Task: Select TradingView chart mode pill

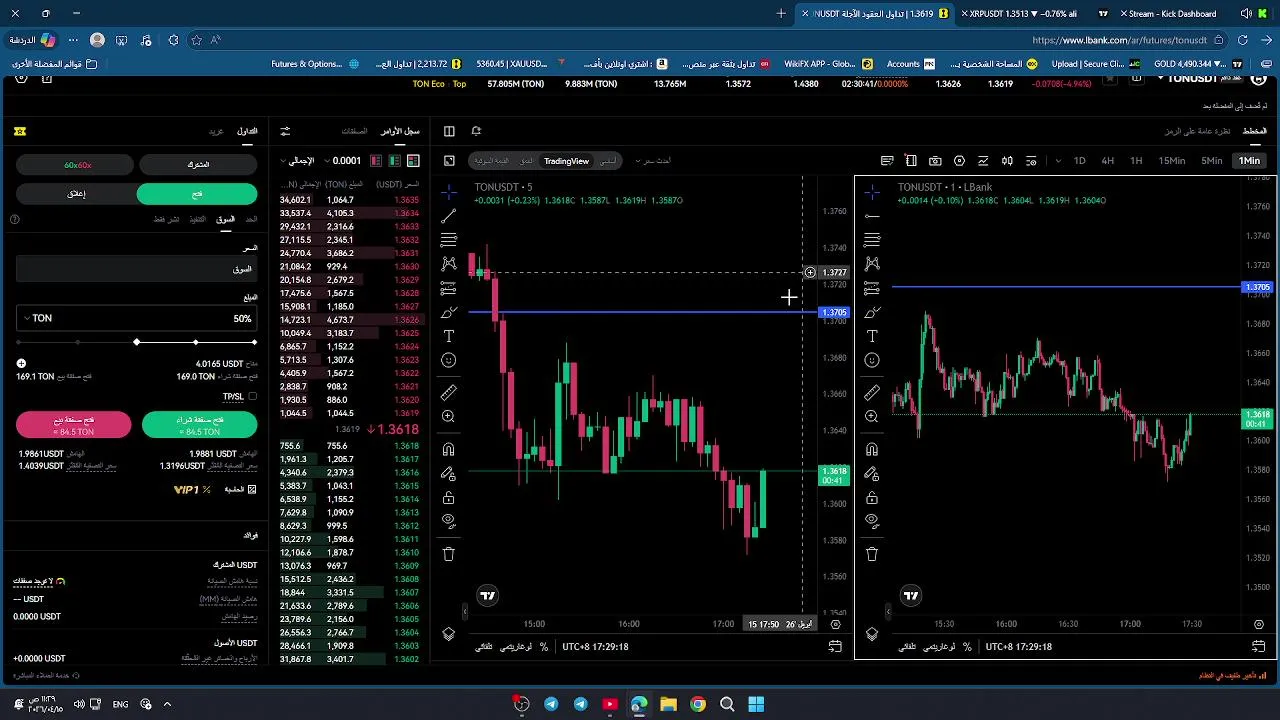Action: point(566,161)
